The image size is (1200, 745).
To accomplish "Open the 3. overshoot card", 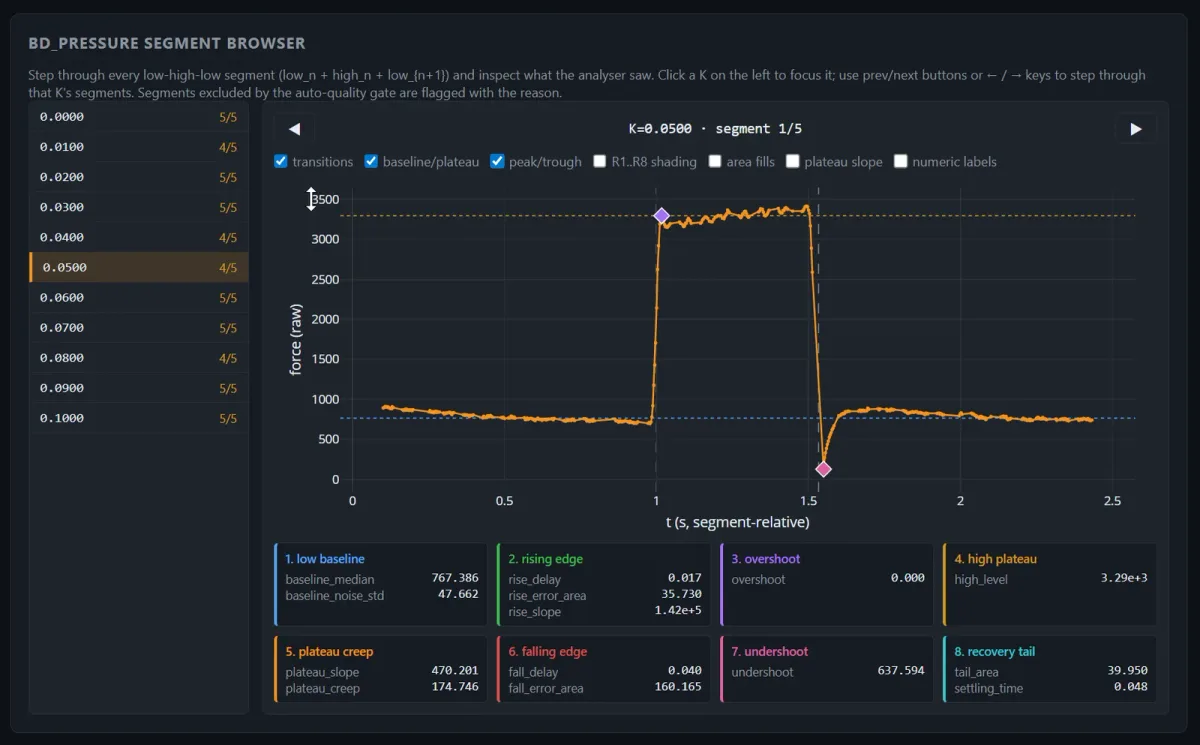I will [827, 585].
